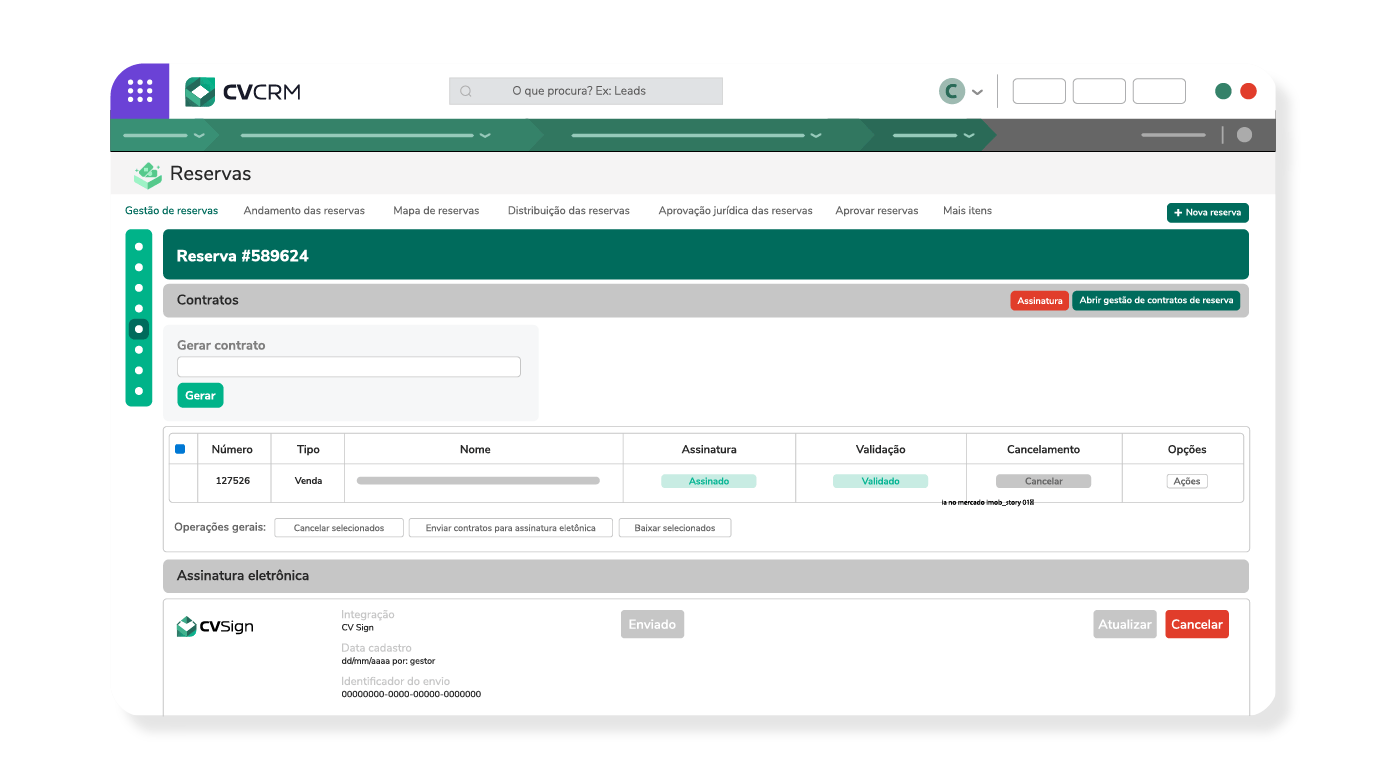Select the third step dot in sidebar

tap(139, 288)
